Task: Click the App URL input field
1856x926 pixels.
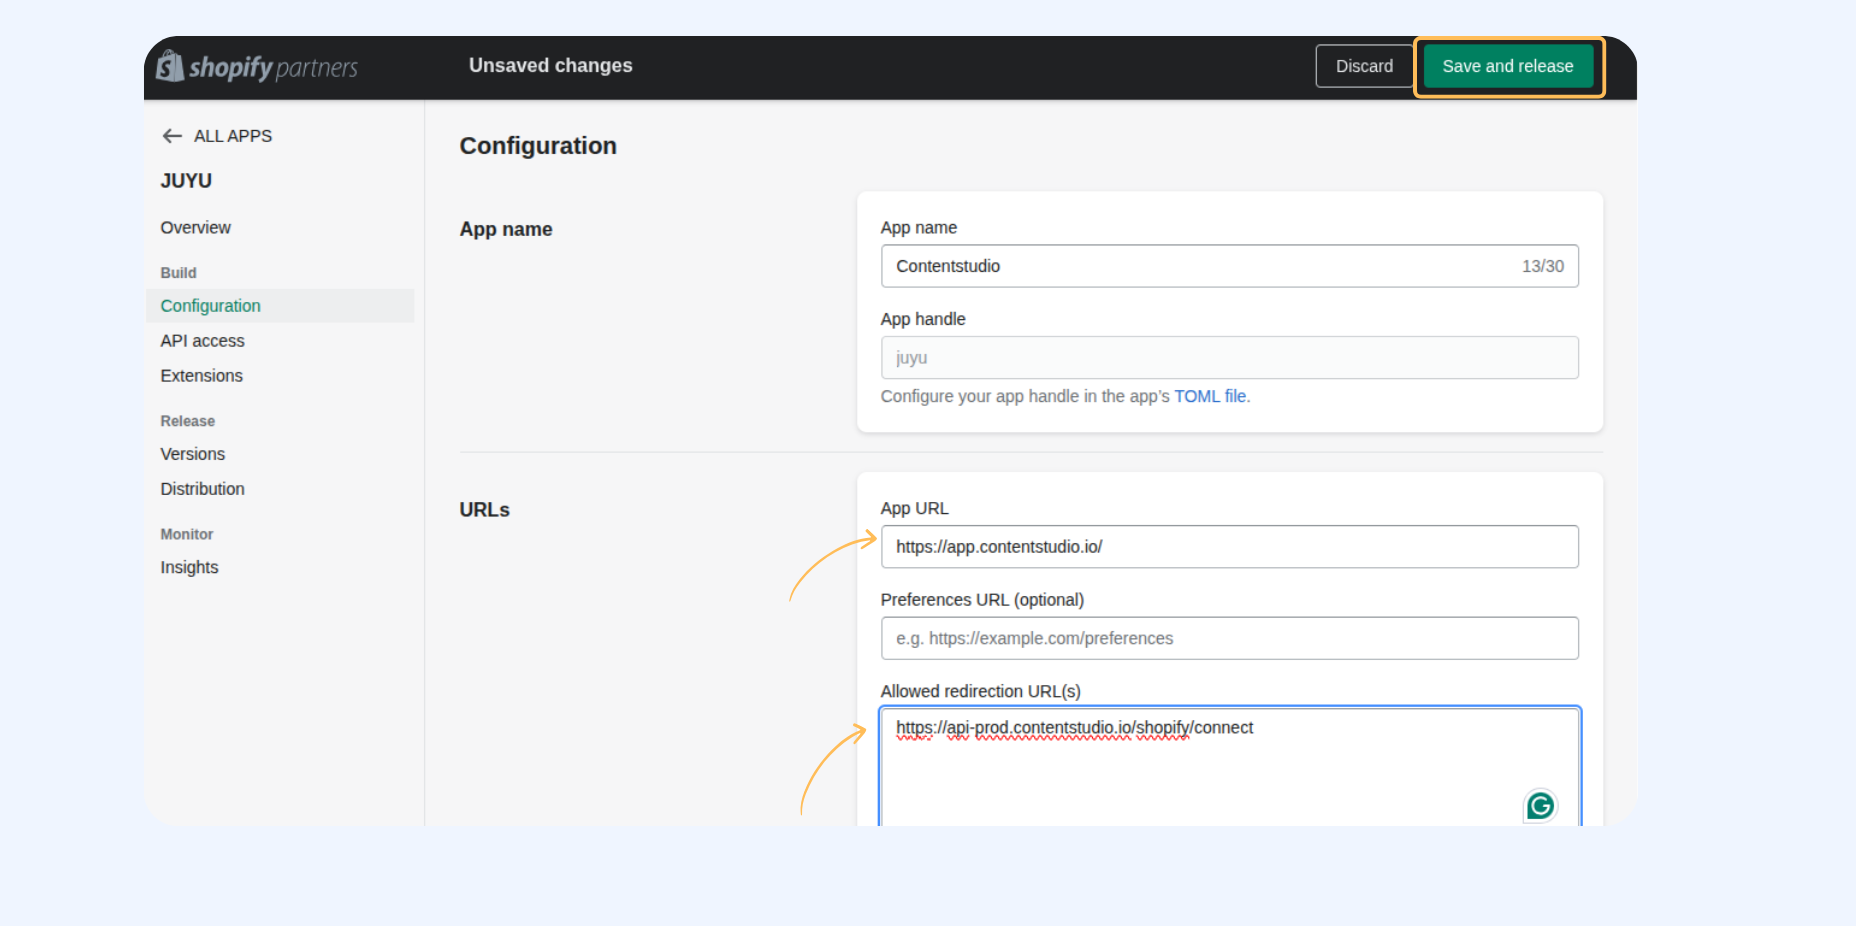Action: tap(1229, 547)
